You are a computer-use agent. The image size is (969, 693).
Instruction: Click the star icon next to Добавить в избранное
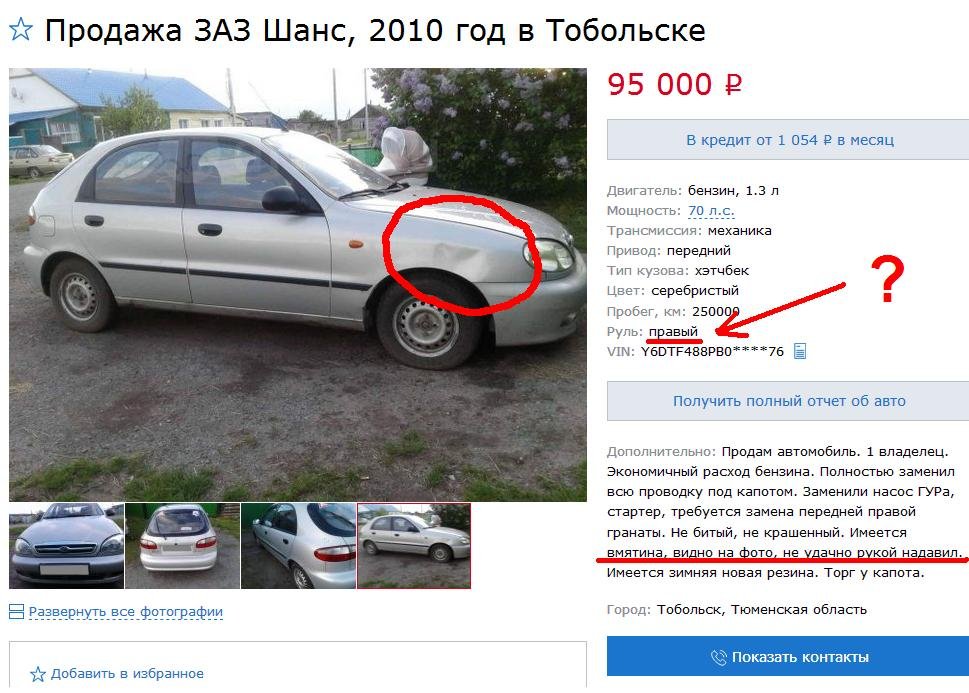coord(38,674)
